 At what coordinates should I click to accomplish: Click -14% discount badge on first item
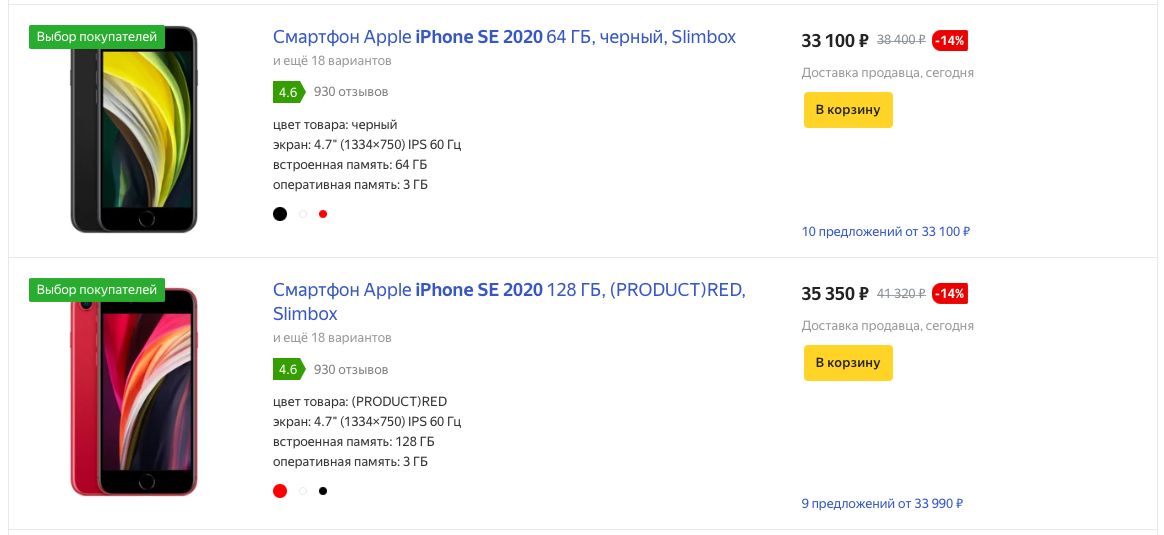(949, 41)
